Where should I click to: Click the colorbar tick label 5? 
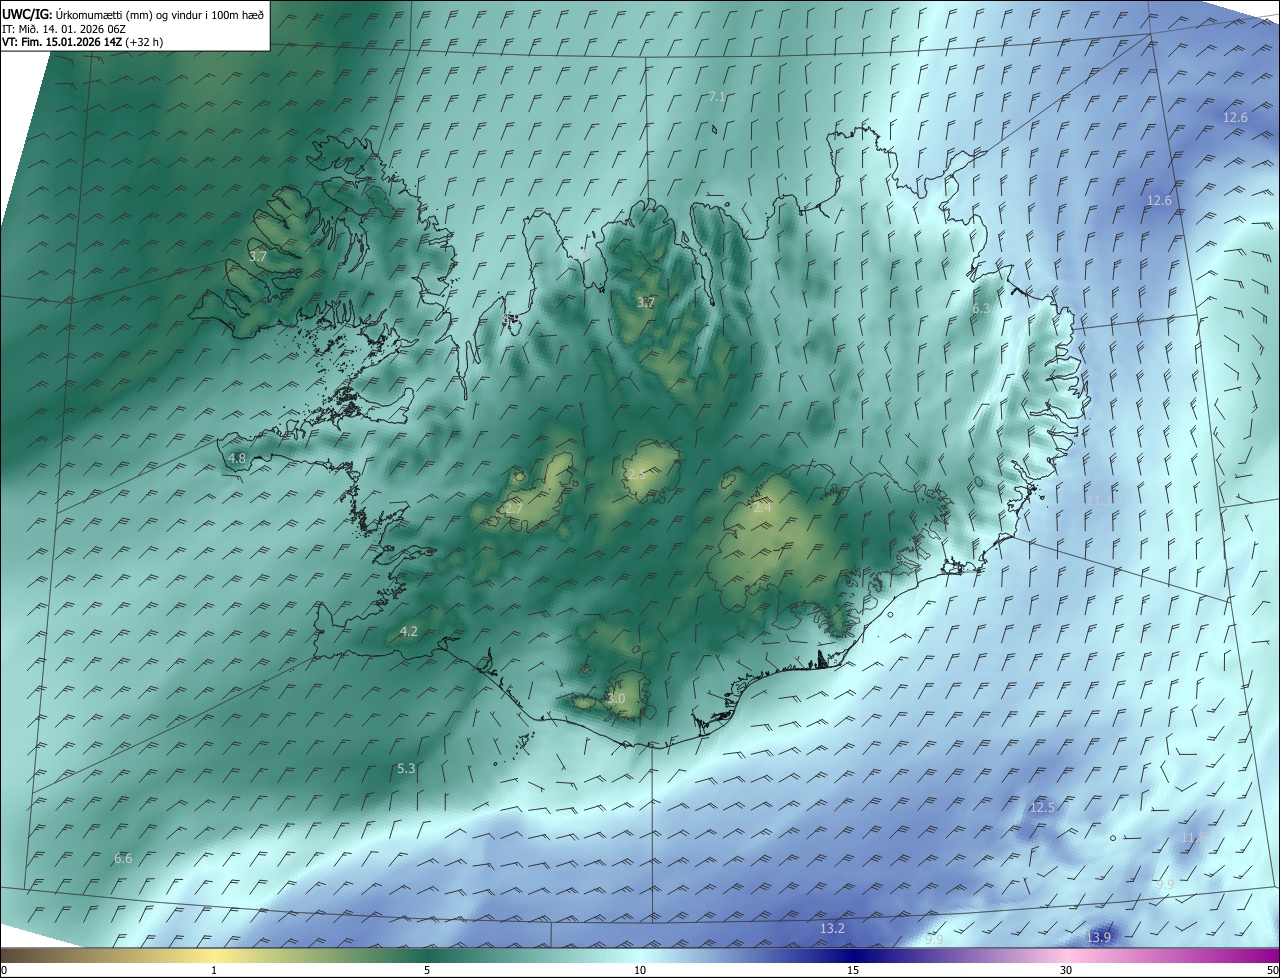click(427, 970)
